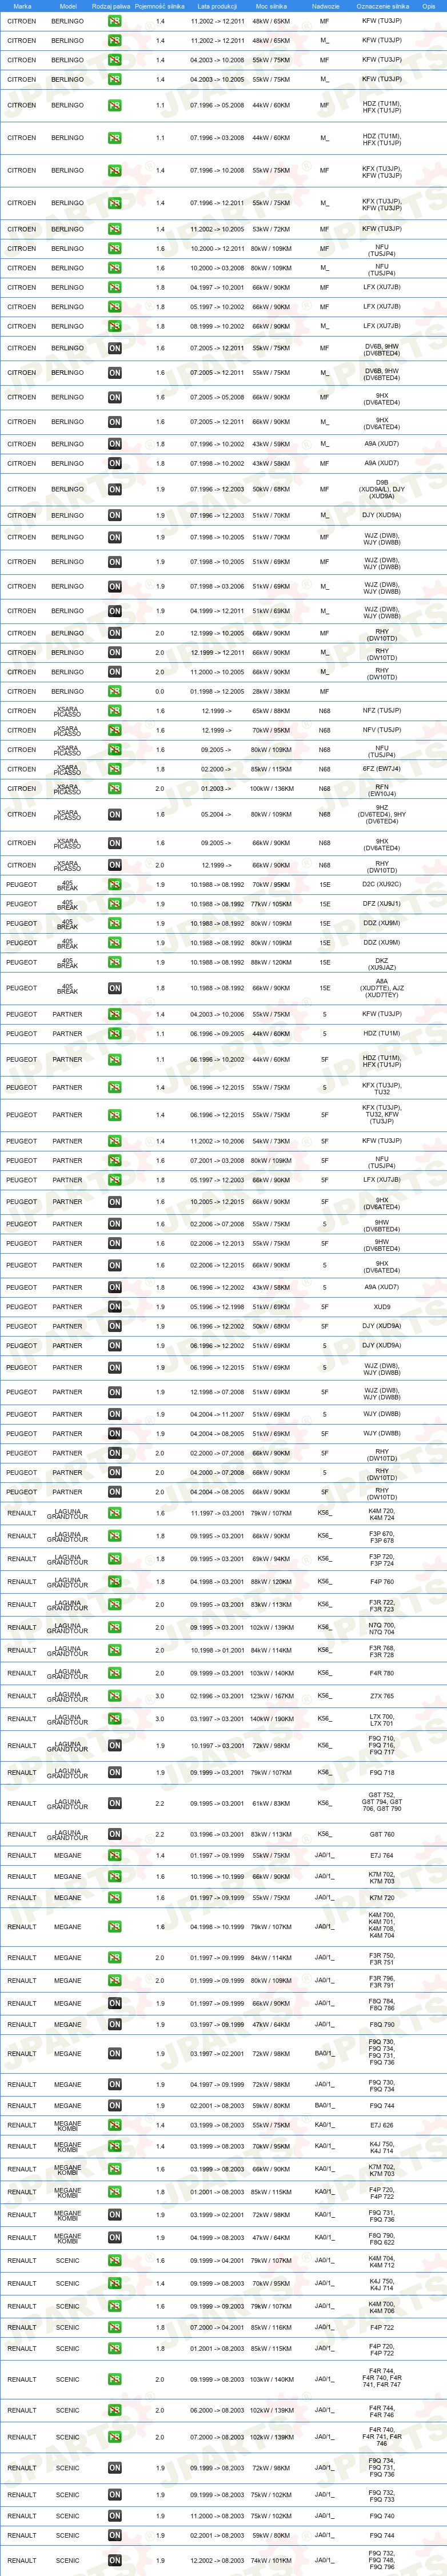
Task: Click power value 88kW / 120KM in DKZ row
Action: tap(271, 962)
